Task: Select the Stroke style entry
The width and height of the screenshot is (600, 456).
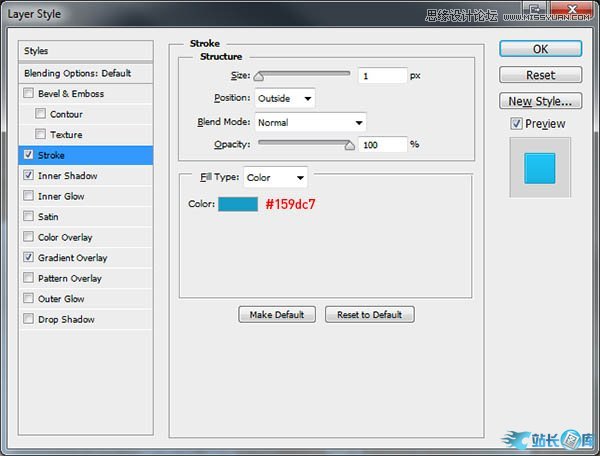Action: [x=90, y=156]
